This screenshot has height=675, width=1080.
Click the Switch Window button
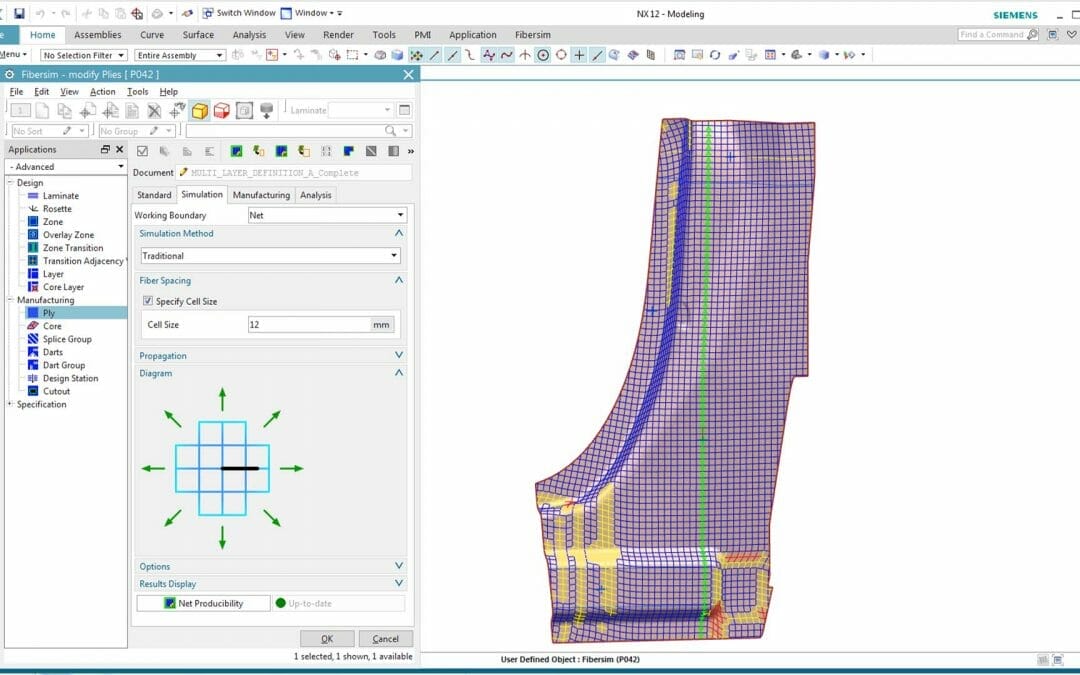coord(239,13)
